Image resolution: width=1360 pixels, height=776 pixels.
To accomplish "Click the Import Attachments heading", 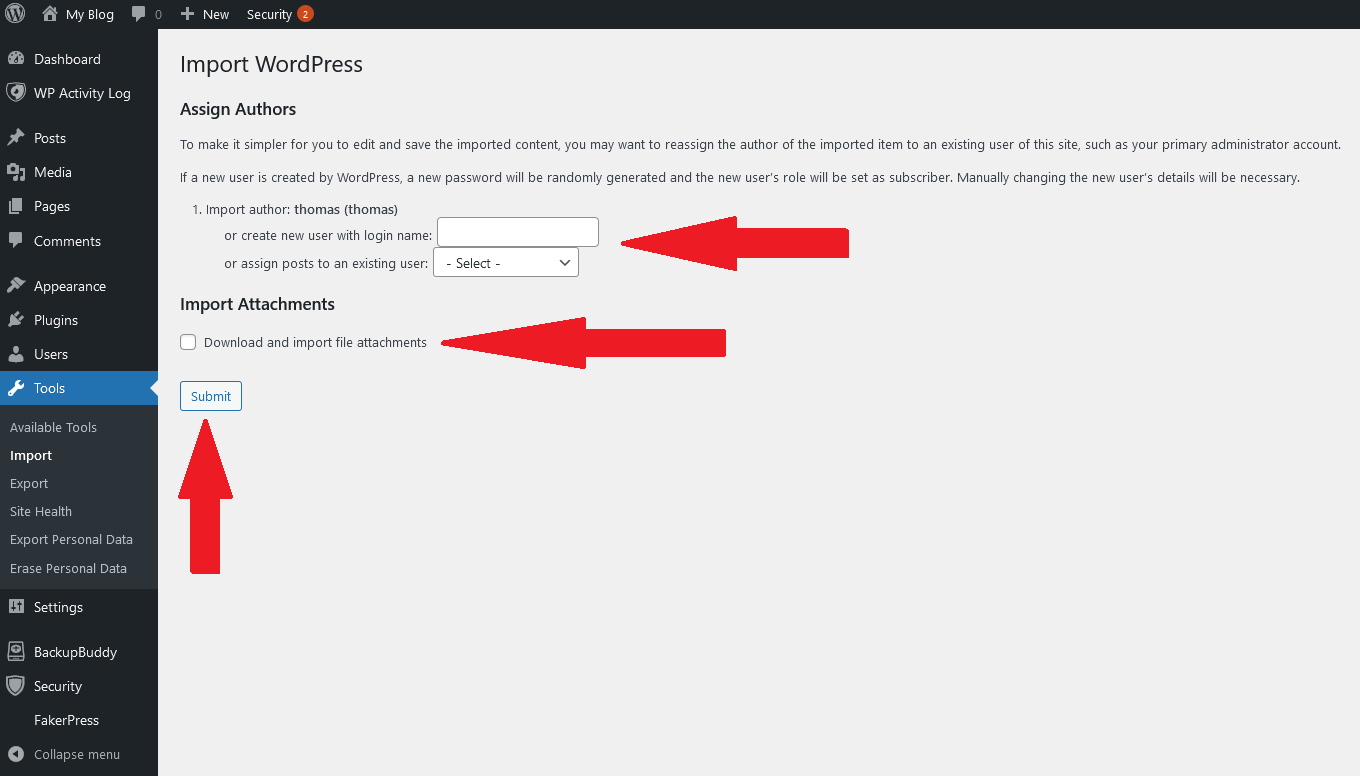I will pyautogui.click(x=257, y=303).
